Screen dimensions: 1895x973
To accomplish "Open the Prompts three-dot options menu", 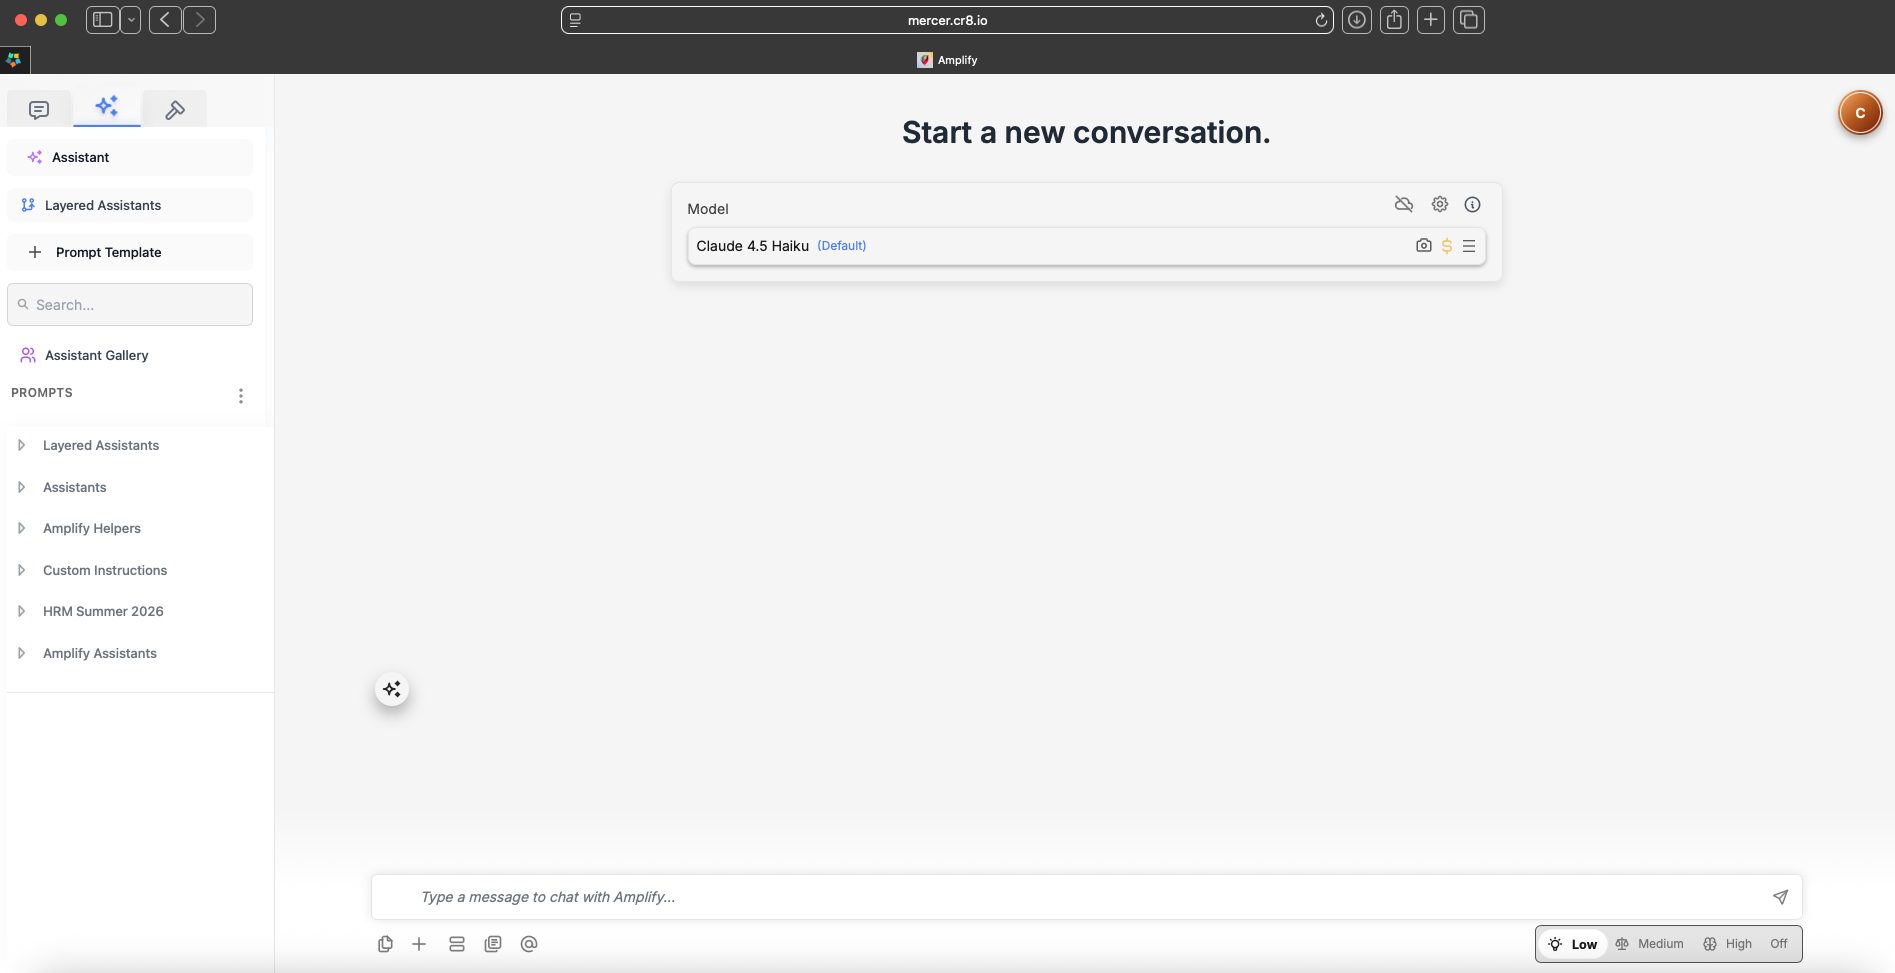I will pos(241,396).
